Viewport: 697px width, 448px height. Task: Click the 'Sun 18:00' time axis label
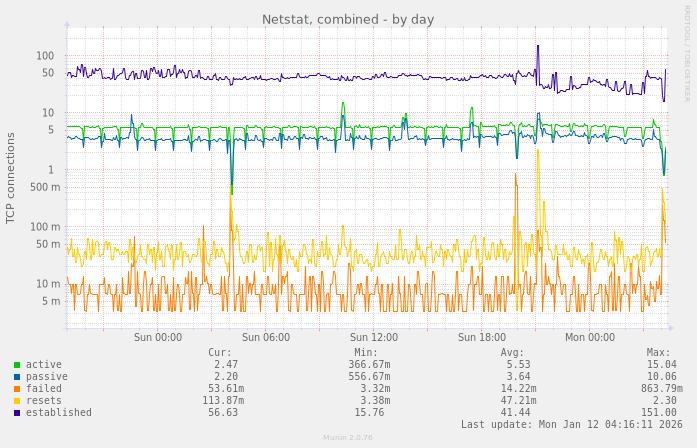pos(482,337)
